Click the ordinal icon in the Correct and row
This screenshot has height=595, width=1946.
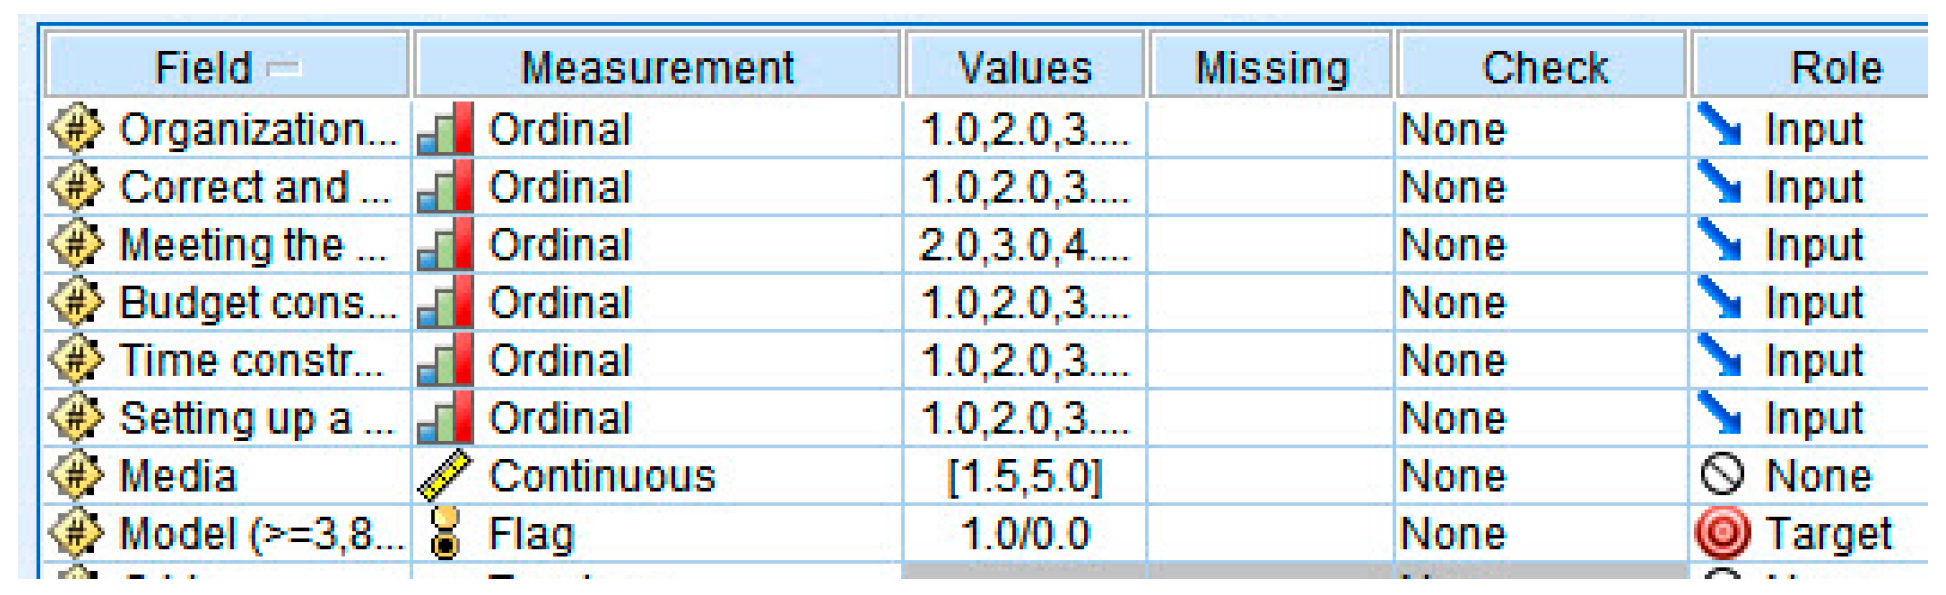pyautogui.click(x=445, y=187)
